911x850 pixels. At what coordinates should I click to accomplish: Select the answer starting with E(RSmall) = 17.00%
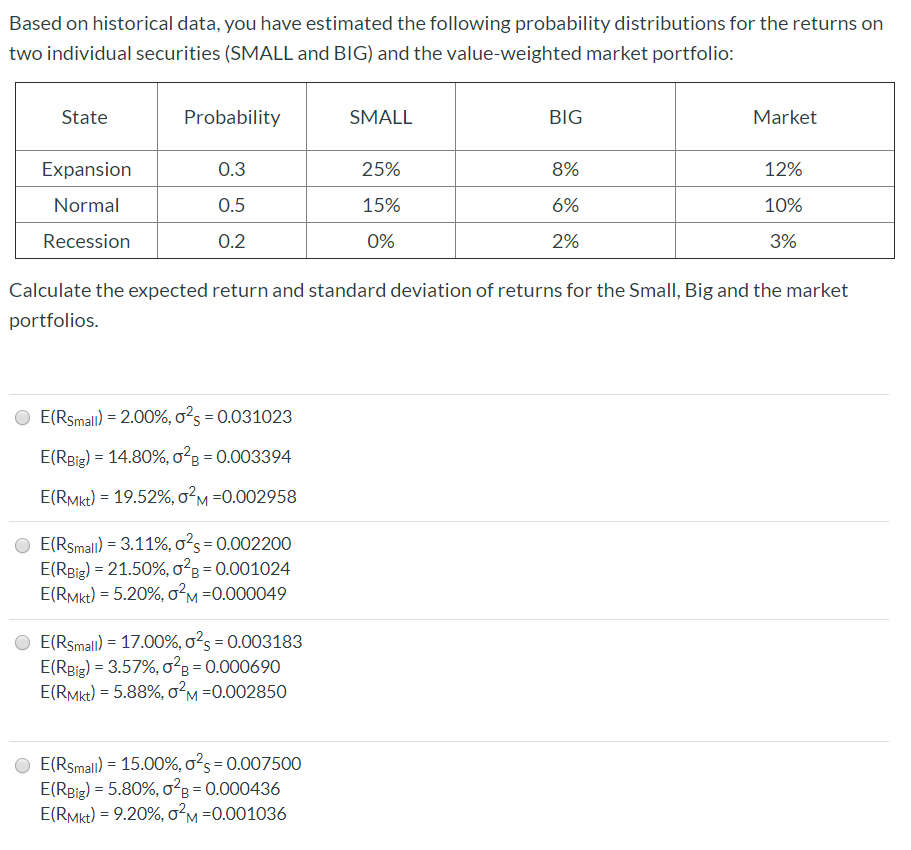tap(21, 643)
